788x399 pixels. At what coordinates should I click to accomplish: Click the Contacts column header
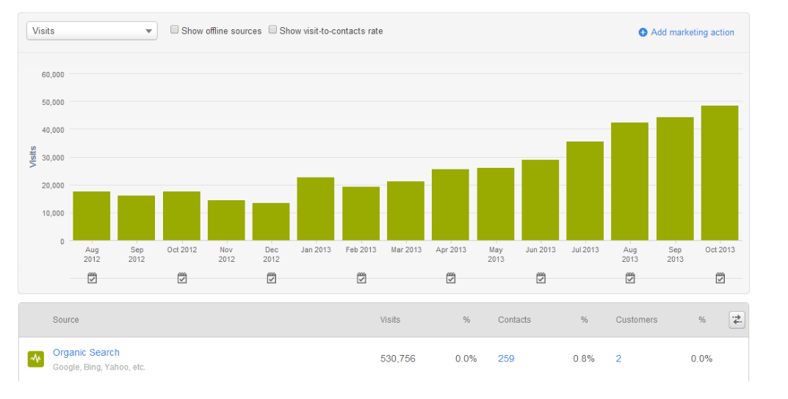[514, 320]
